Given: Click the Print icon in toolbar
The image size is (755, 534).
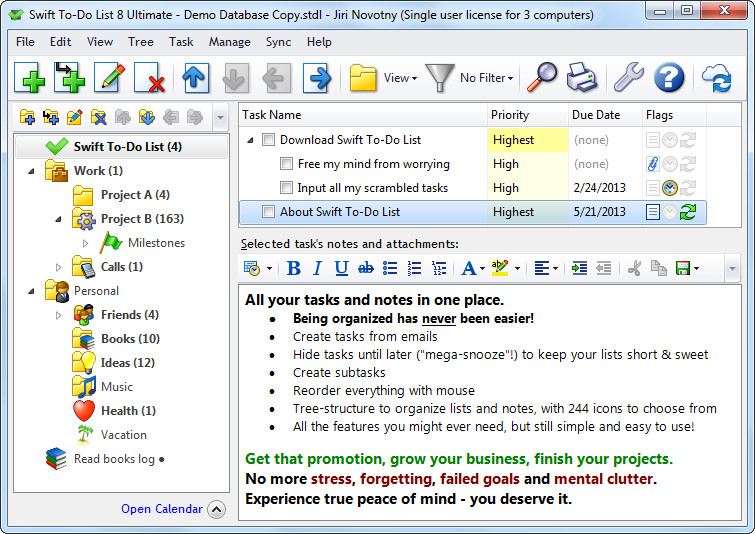Looking at the screenshot, I should coord(582,78).
